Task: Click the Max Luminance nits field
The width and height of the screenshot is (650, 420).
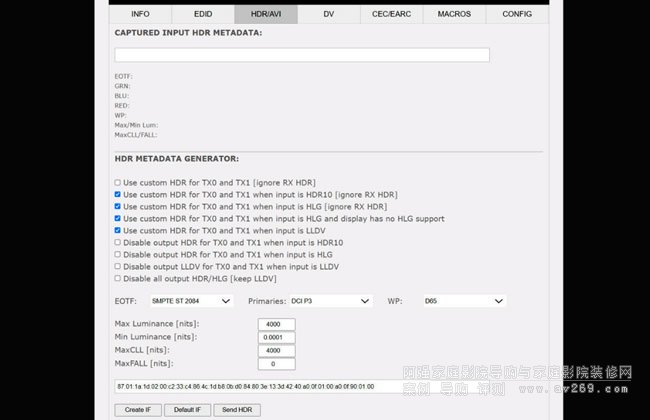Action: coord(276,324)
